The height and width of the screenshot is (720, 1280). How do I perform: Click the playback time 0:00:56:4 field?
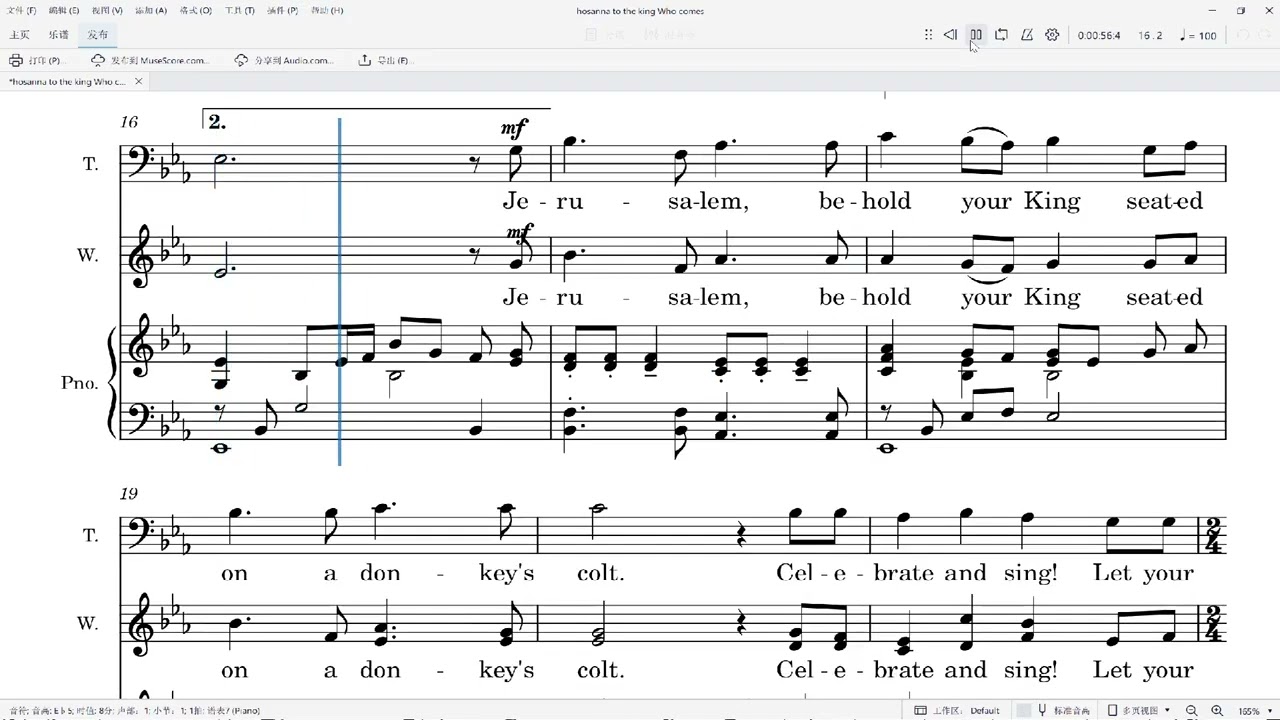coord(1099,36)
